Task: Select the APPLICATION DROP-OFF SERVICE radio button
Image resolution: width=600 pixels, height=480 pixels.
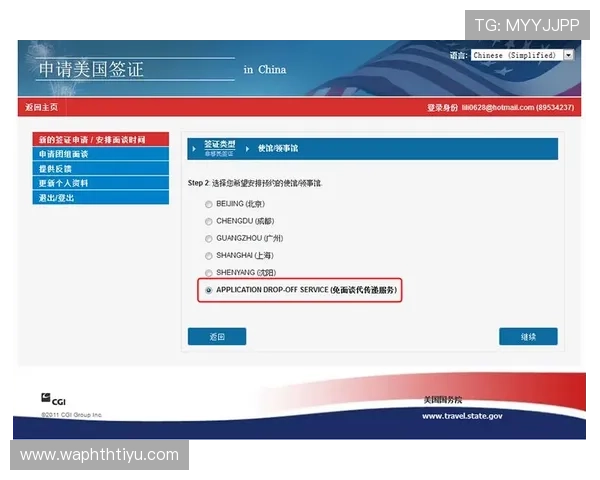Action: 209,290
